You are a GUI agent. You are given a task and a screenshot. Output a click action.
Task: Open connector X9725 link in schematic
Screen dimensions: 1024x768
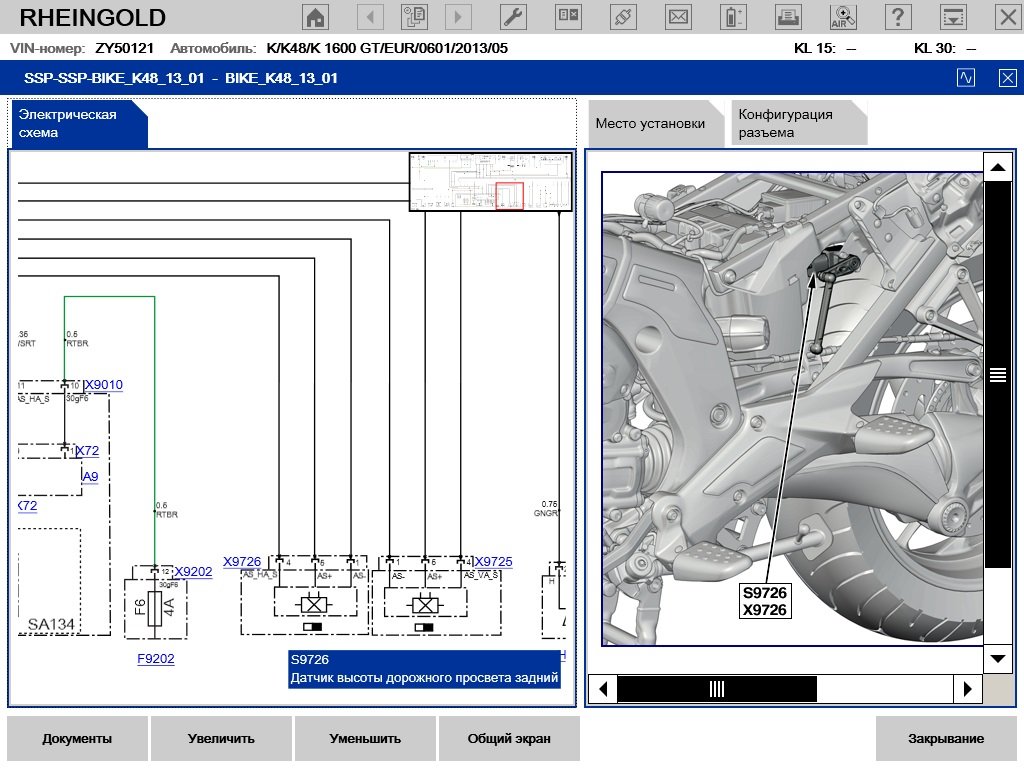[x=493, y=562]
